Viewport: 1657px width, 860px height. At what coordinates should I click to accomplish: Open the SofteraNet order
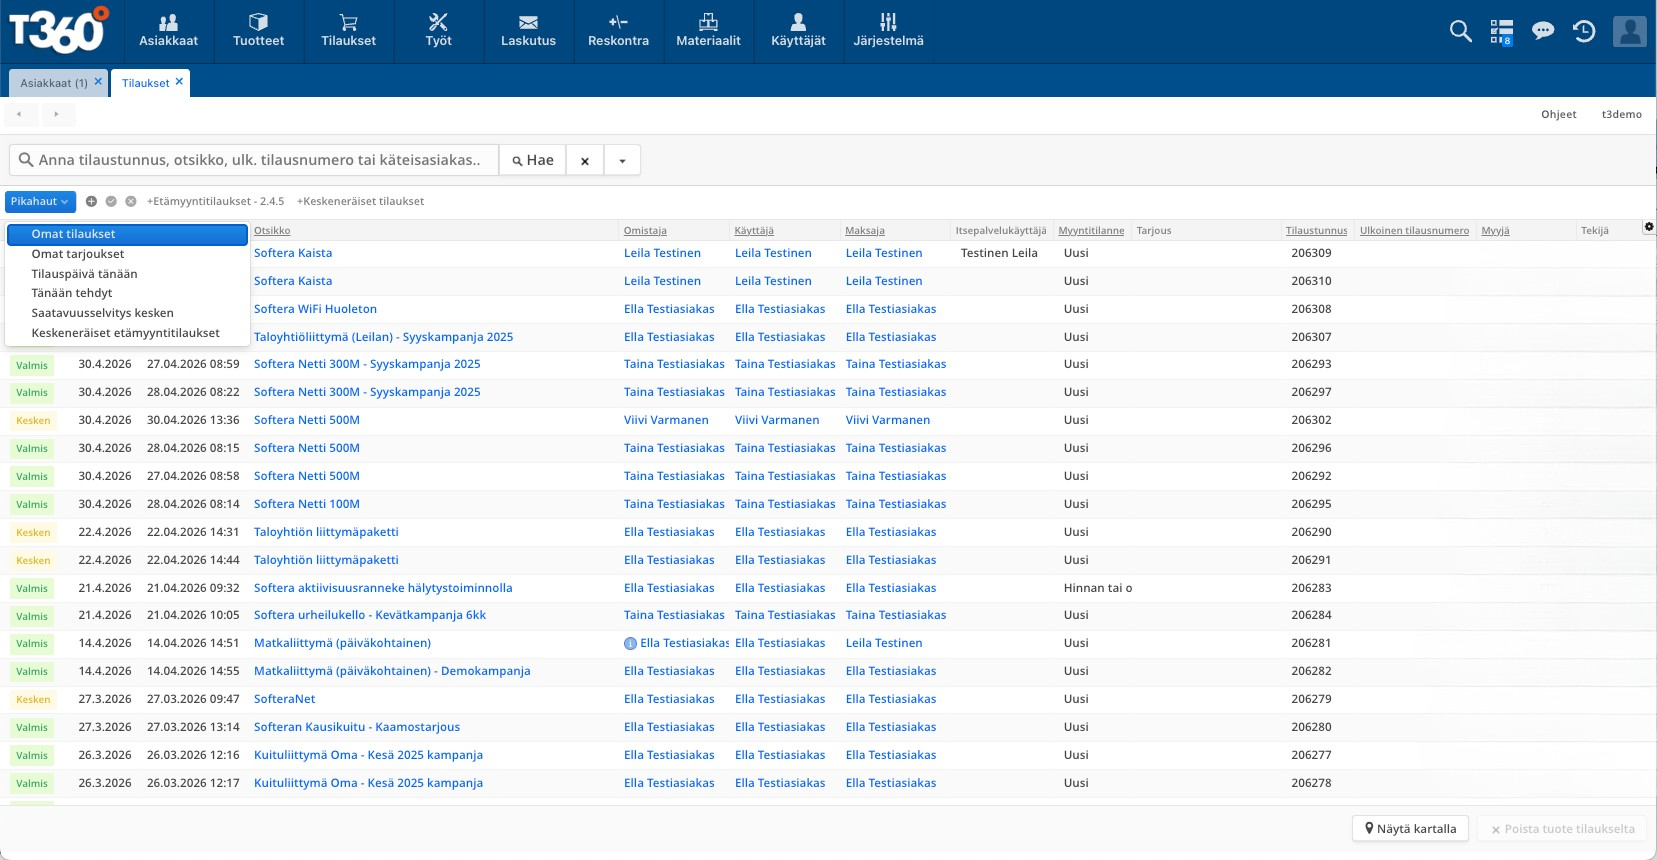point(284,699)
